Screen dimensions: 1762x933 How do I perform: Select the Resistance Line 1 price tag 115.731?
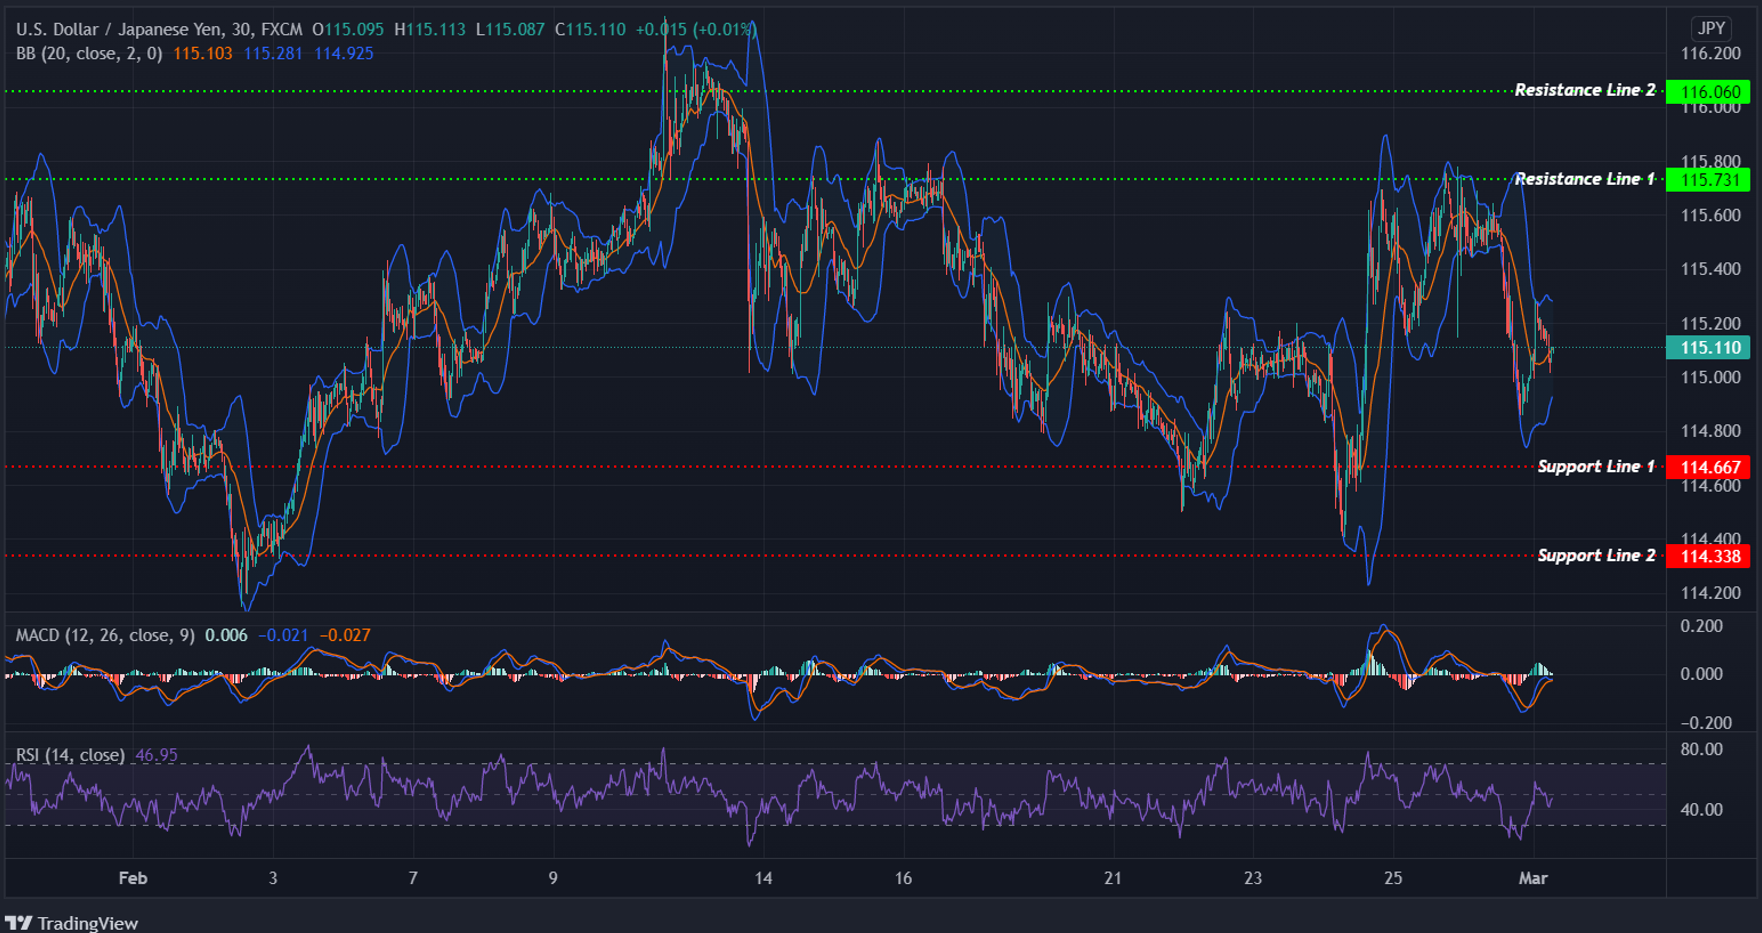point(1707,180)
